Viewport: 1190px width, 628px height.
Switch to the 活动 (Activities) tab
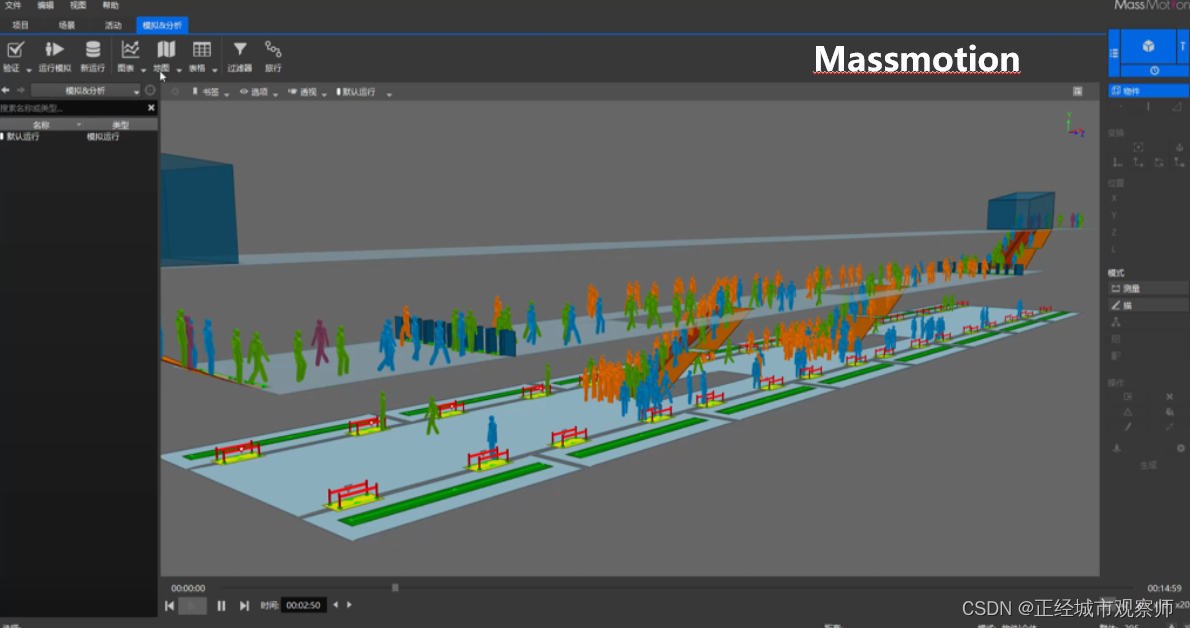(x=113, y=25)
